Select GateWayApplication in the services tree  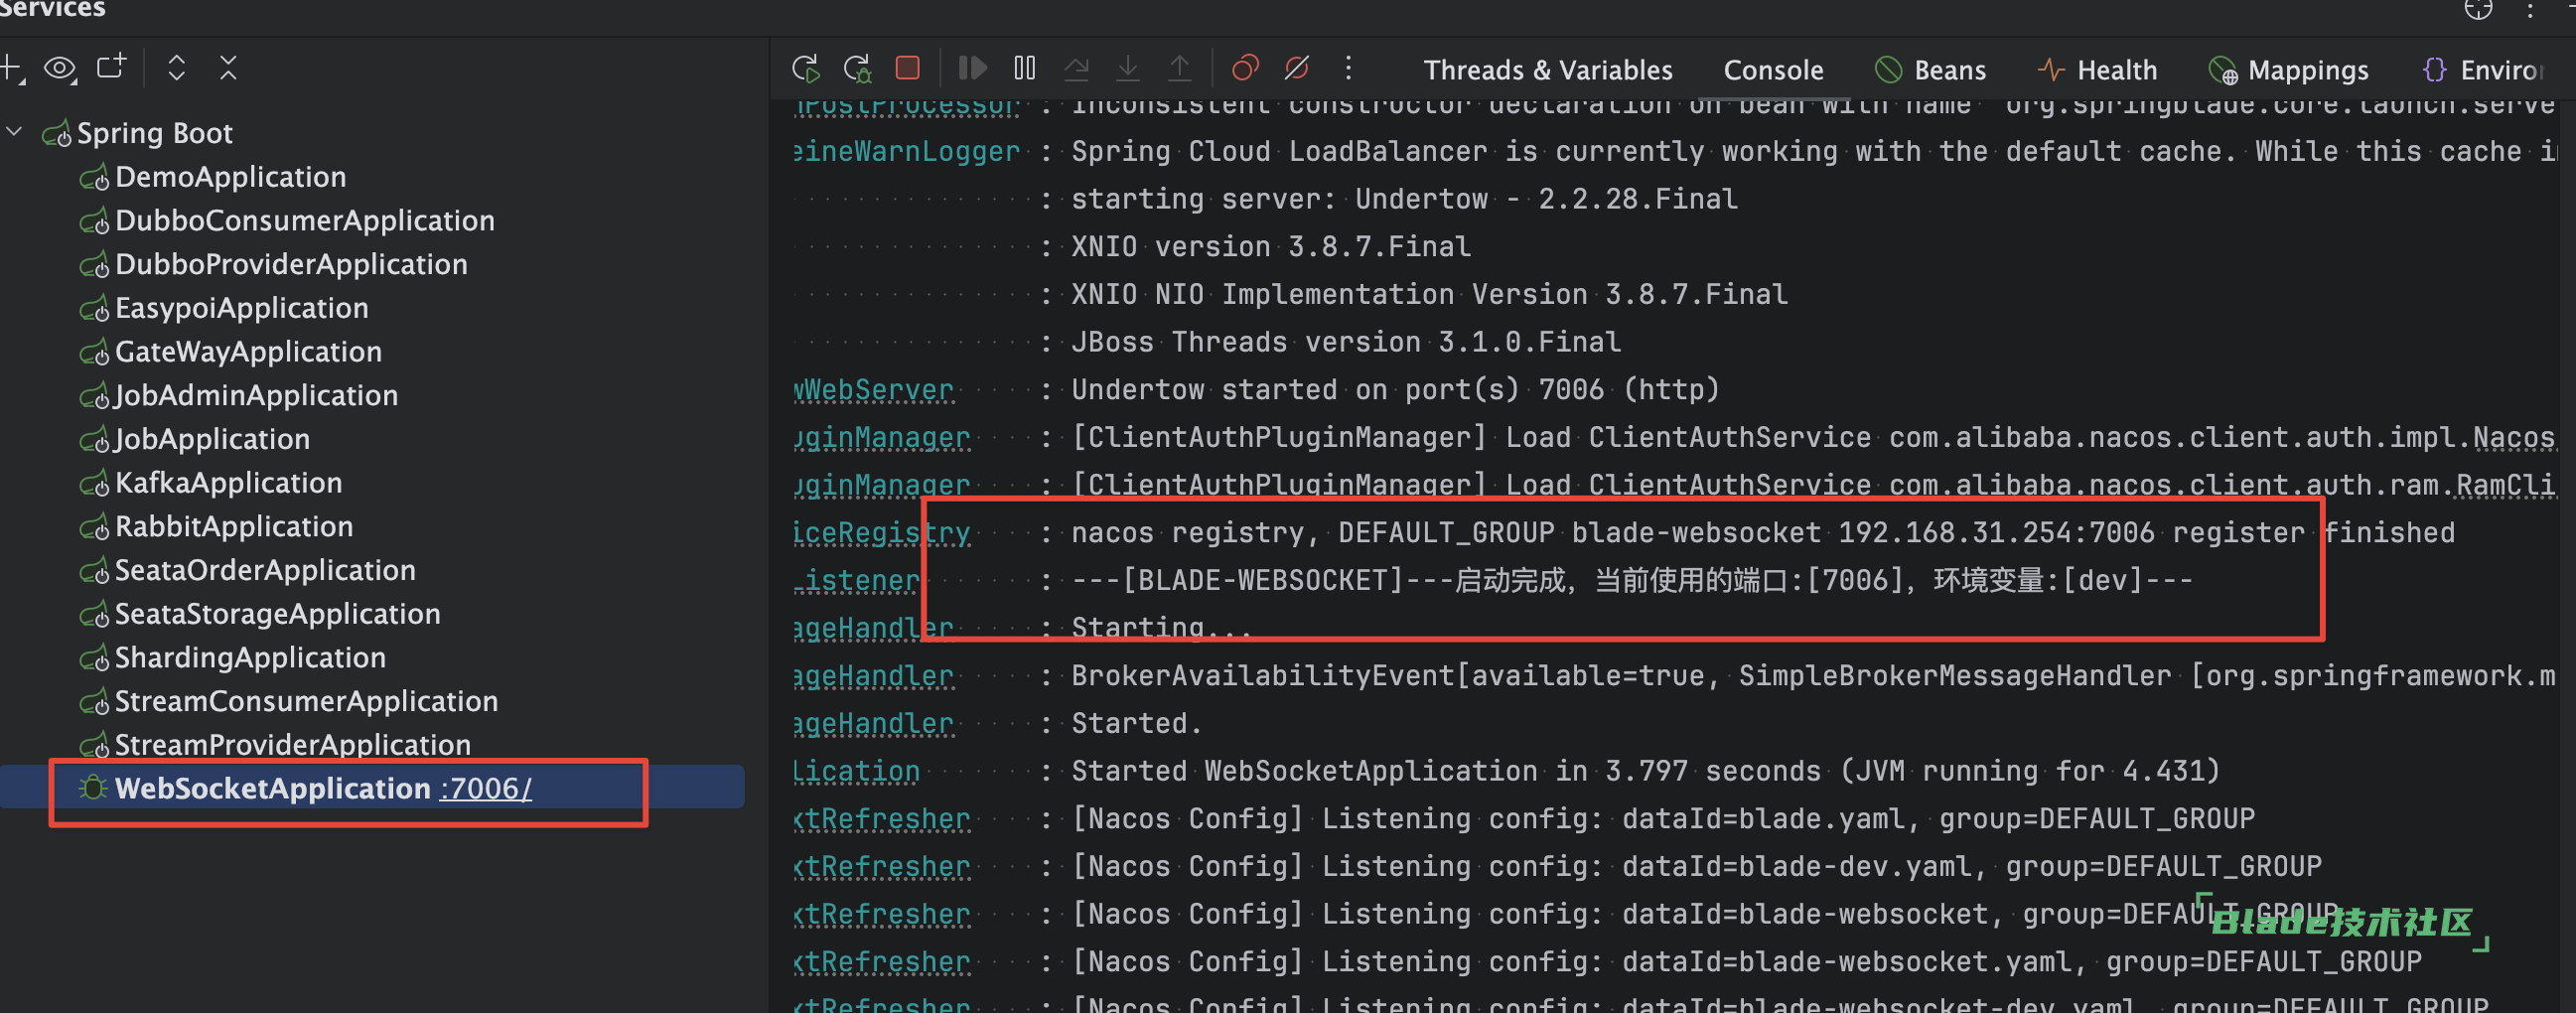point(248,352)
